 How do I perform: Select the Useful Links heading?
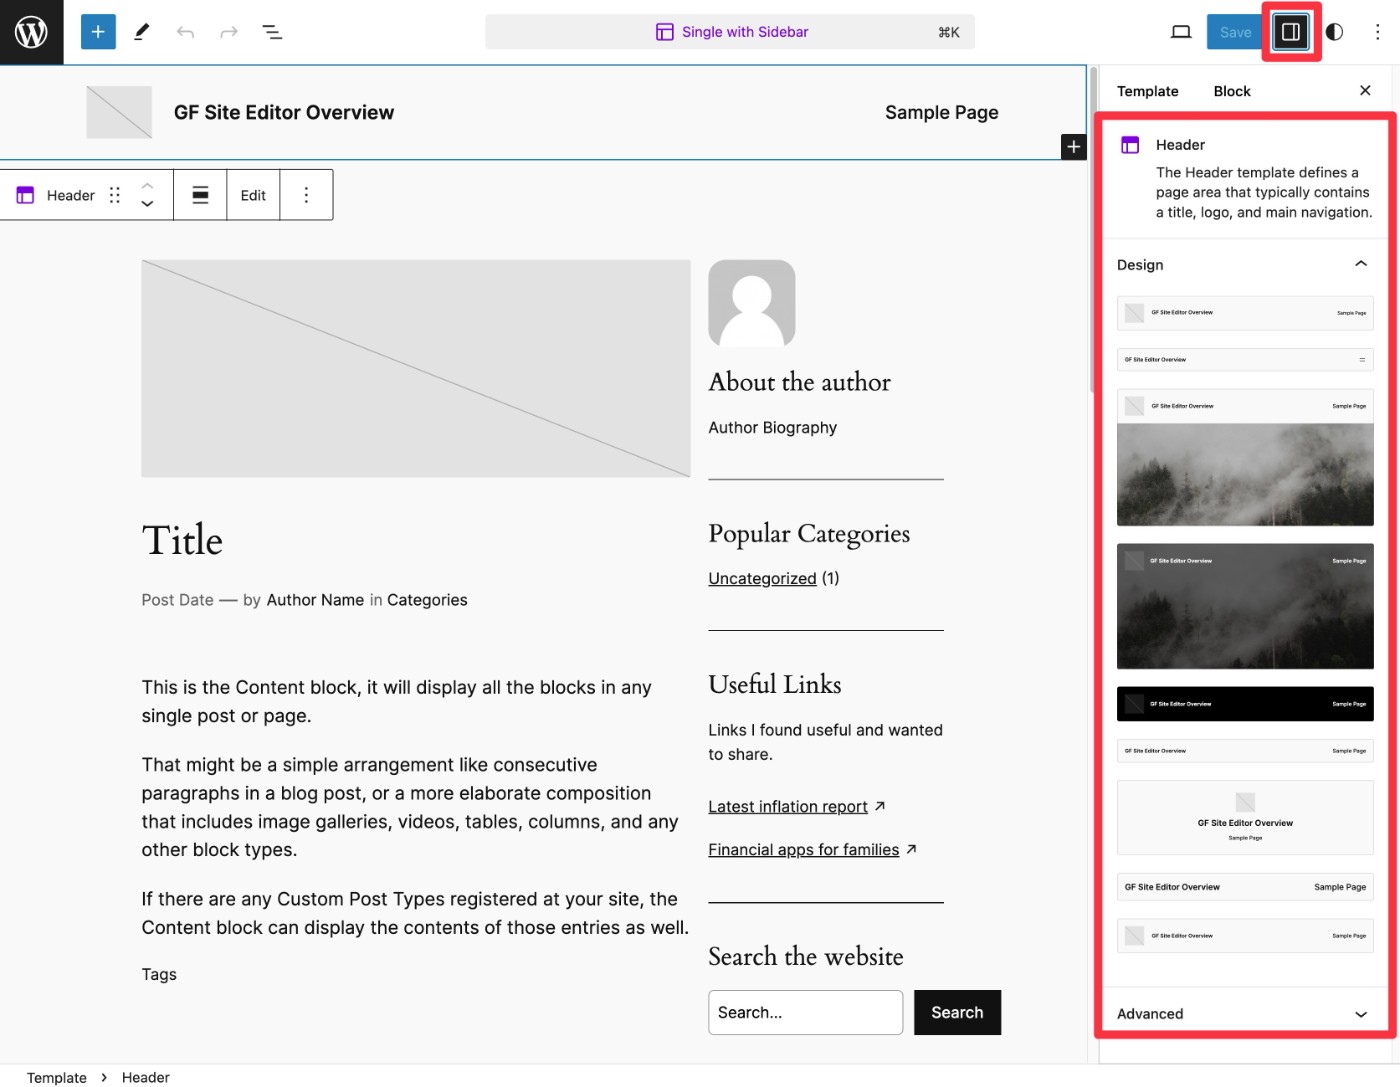pos(775,684)
